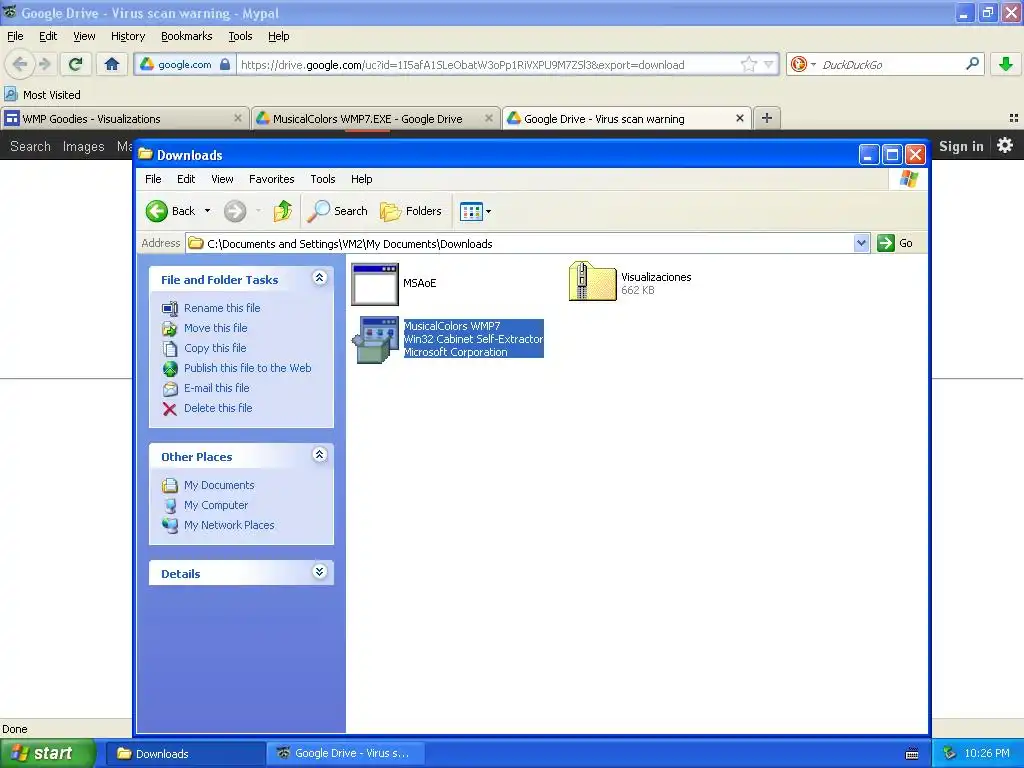1024x768 pixels.
Task: Click Copy this file
Action: point(215,348)
